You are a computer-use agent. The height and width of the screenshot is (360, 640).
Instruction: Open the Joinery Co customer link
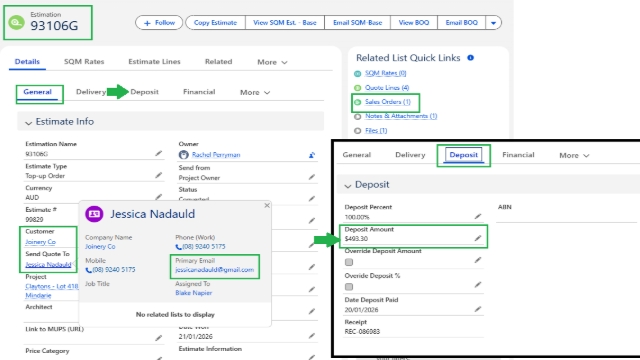[40, 242]
